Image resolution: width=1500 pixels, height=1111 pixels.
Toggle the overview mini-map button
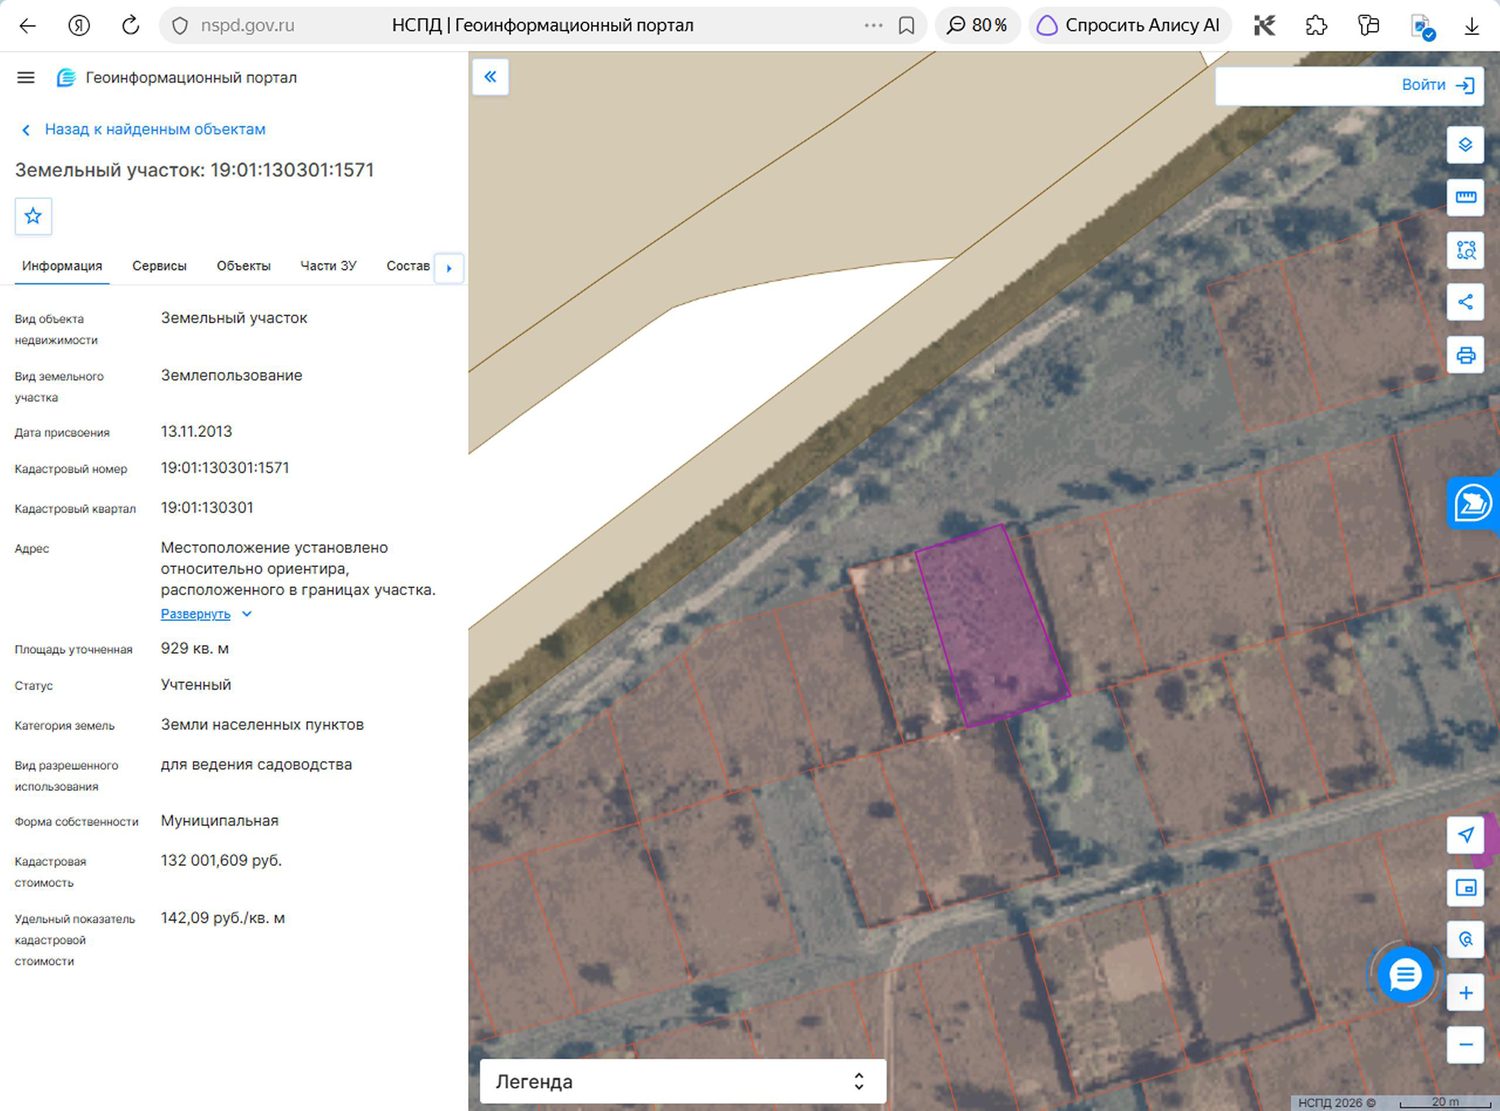(x=1465, y=888)
